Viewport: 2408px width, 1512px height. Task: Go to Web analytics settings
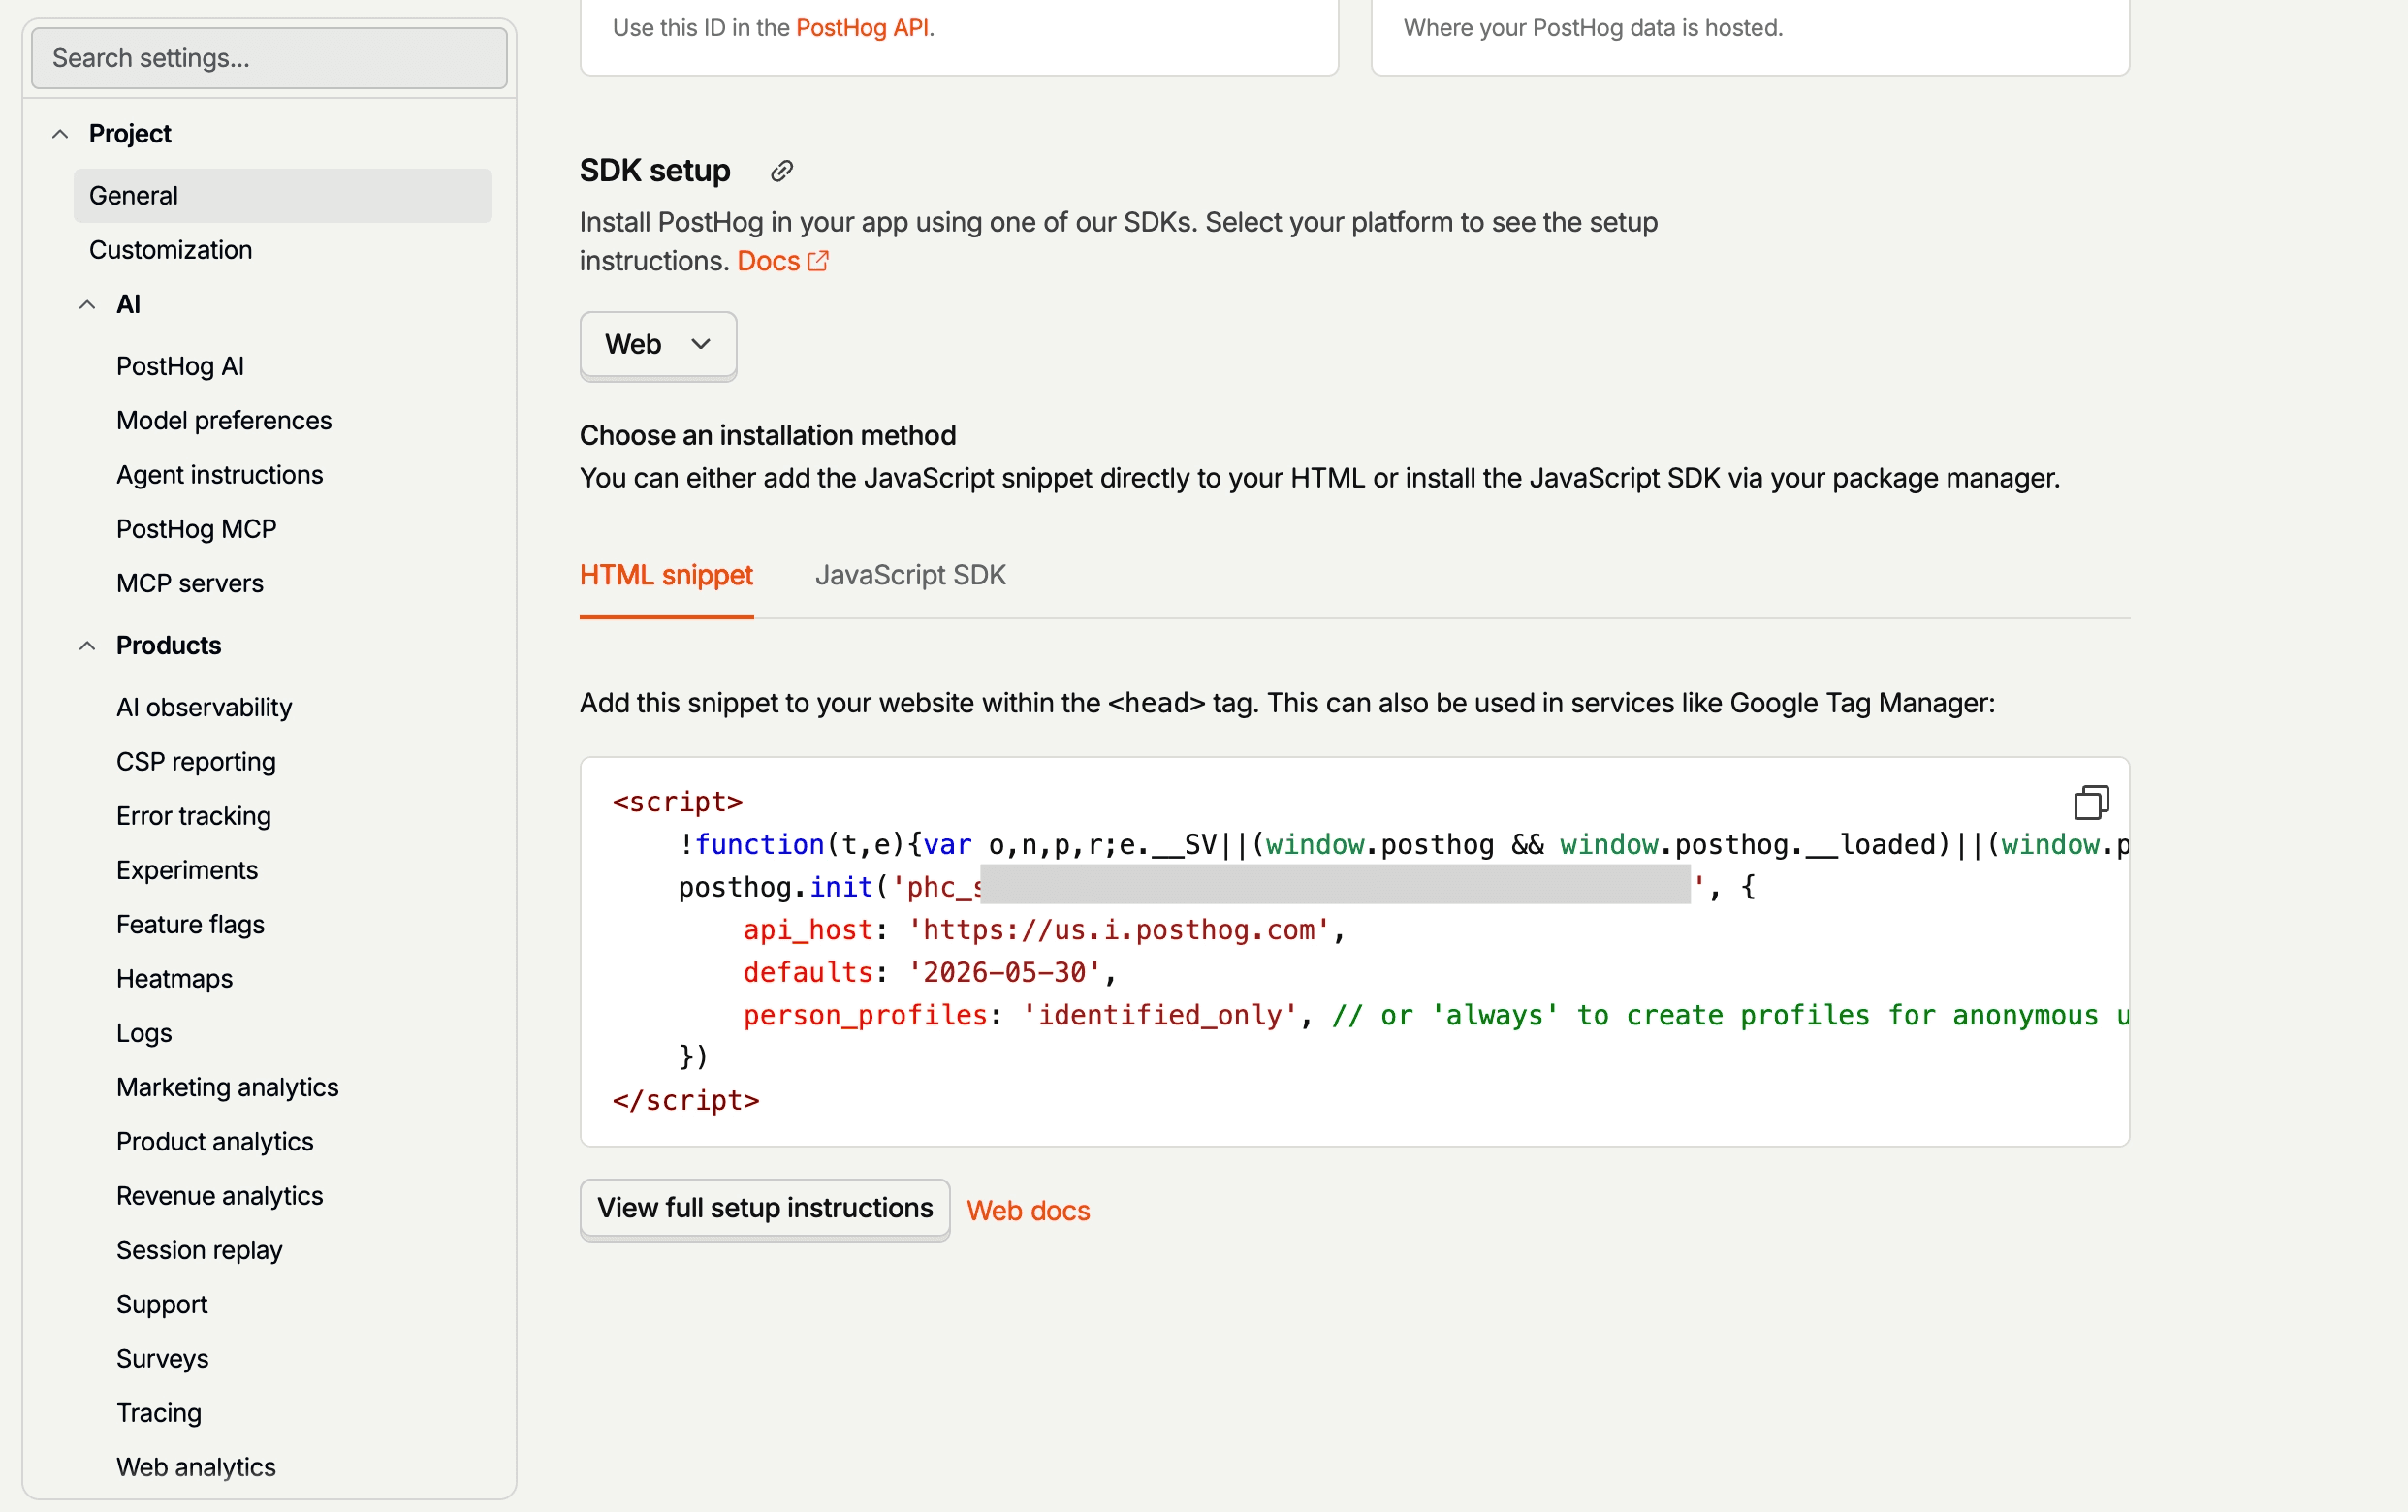296,1467
